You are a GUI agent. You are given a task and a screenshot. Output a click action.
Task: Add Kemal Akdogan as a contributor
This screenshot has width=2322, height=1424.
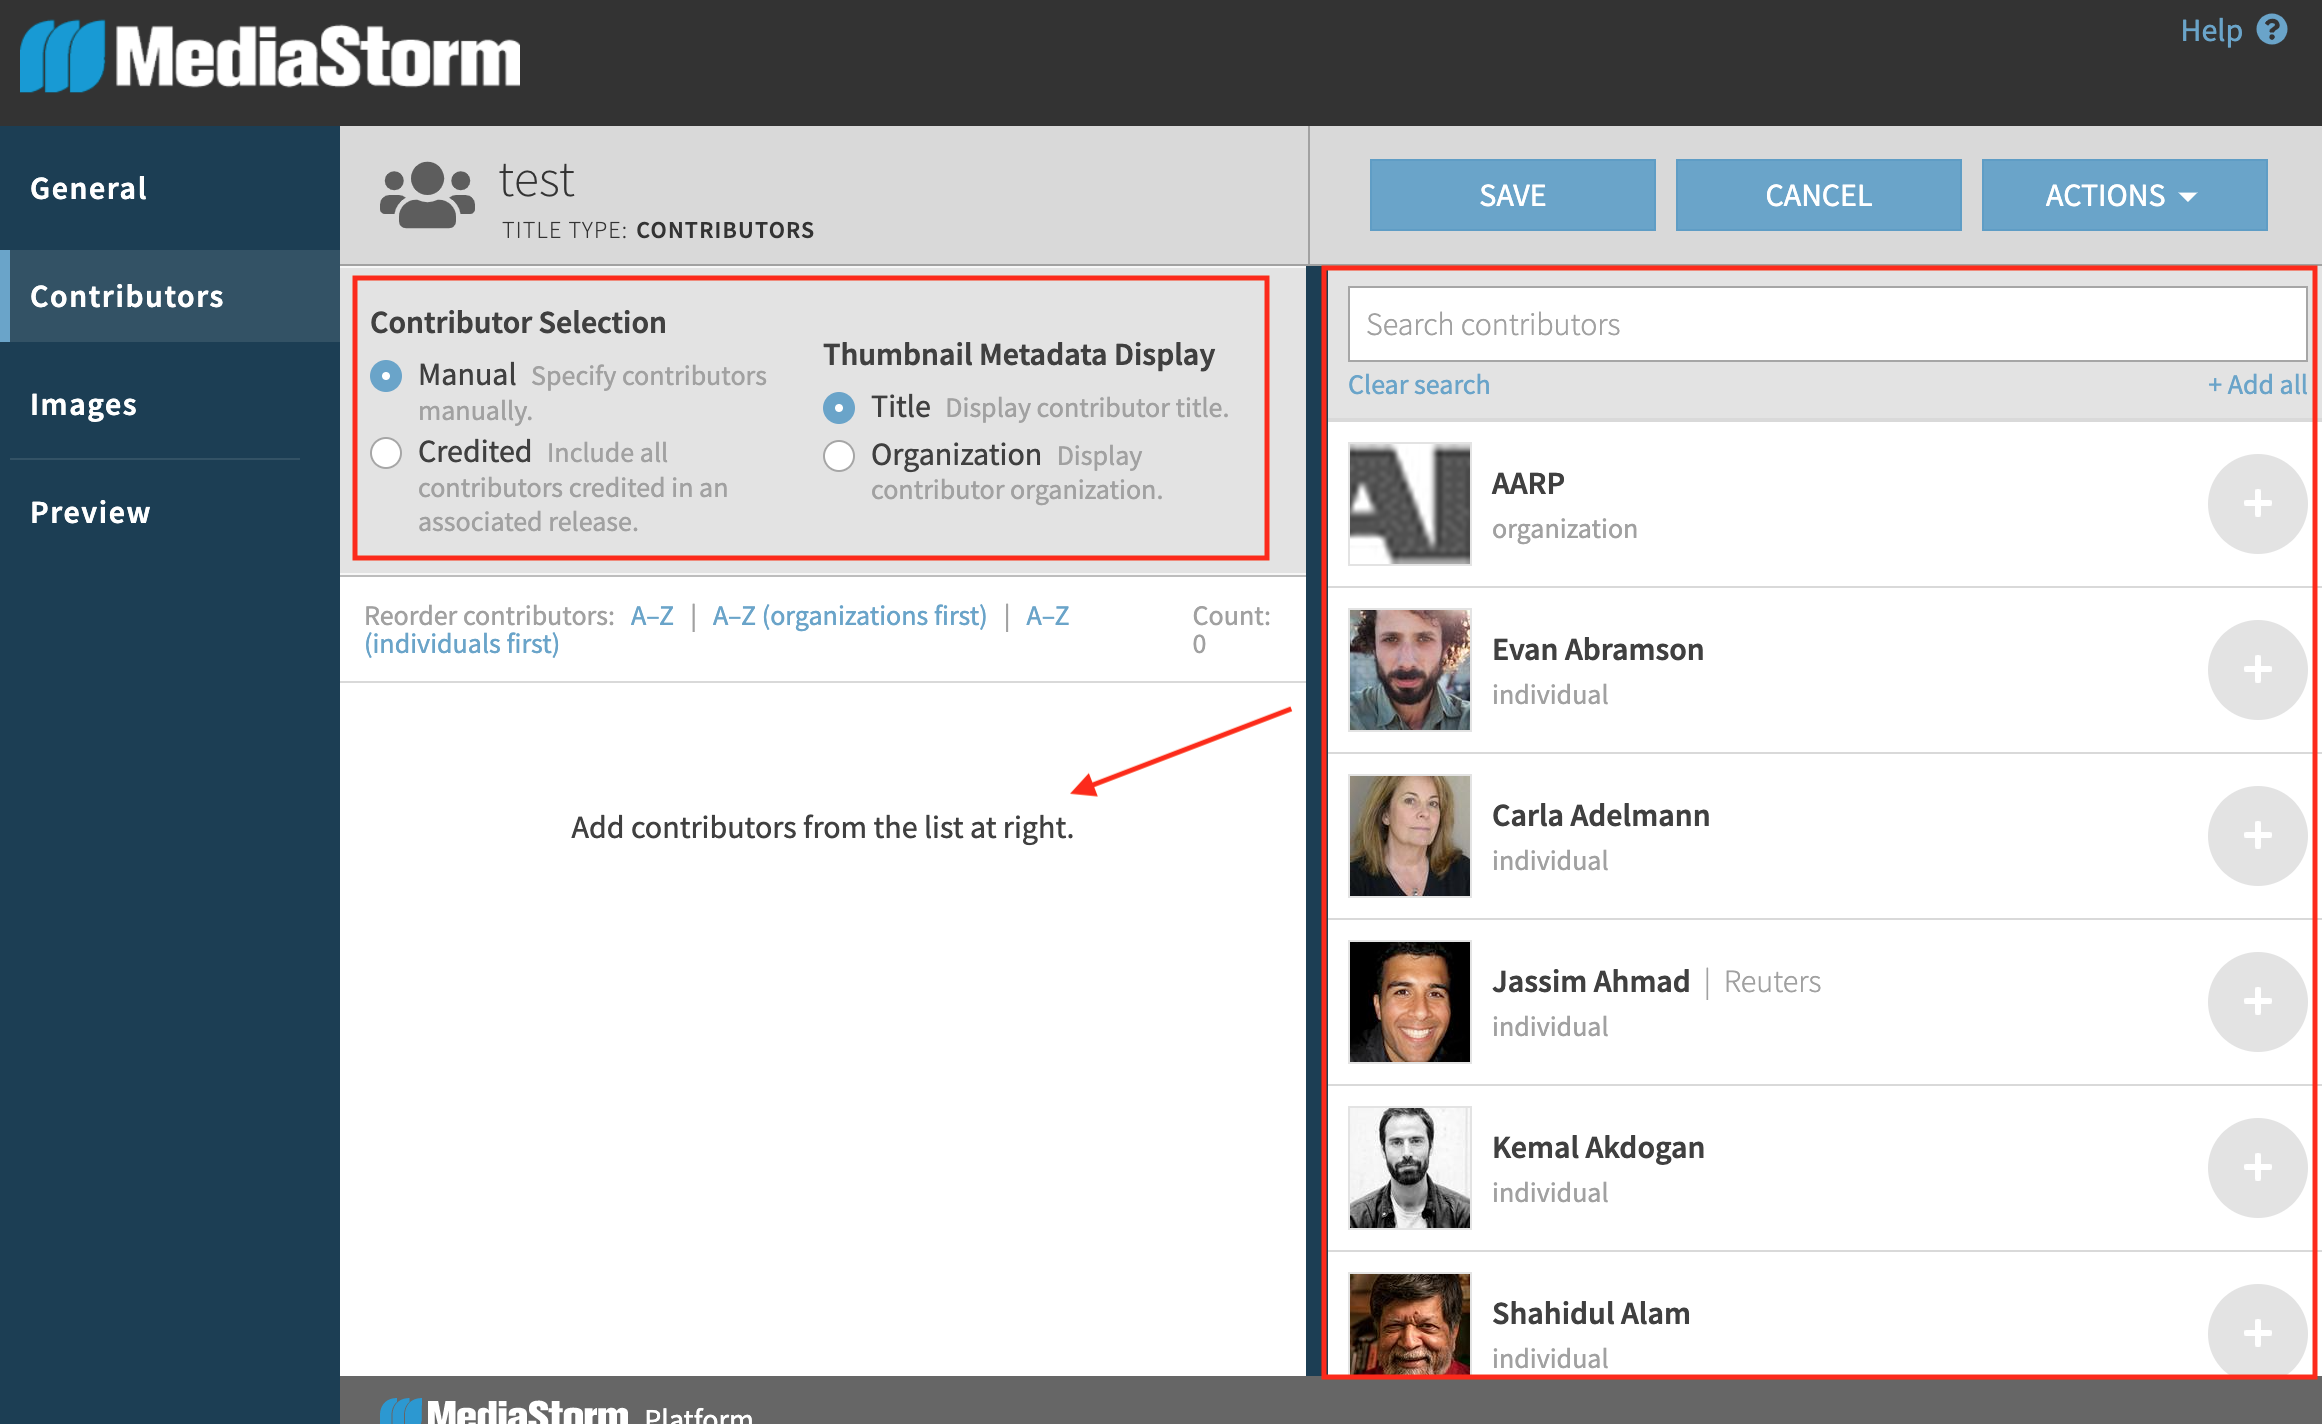pos(2257,1168)
